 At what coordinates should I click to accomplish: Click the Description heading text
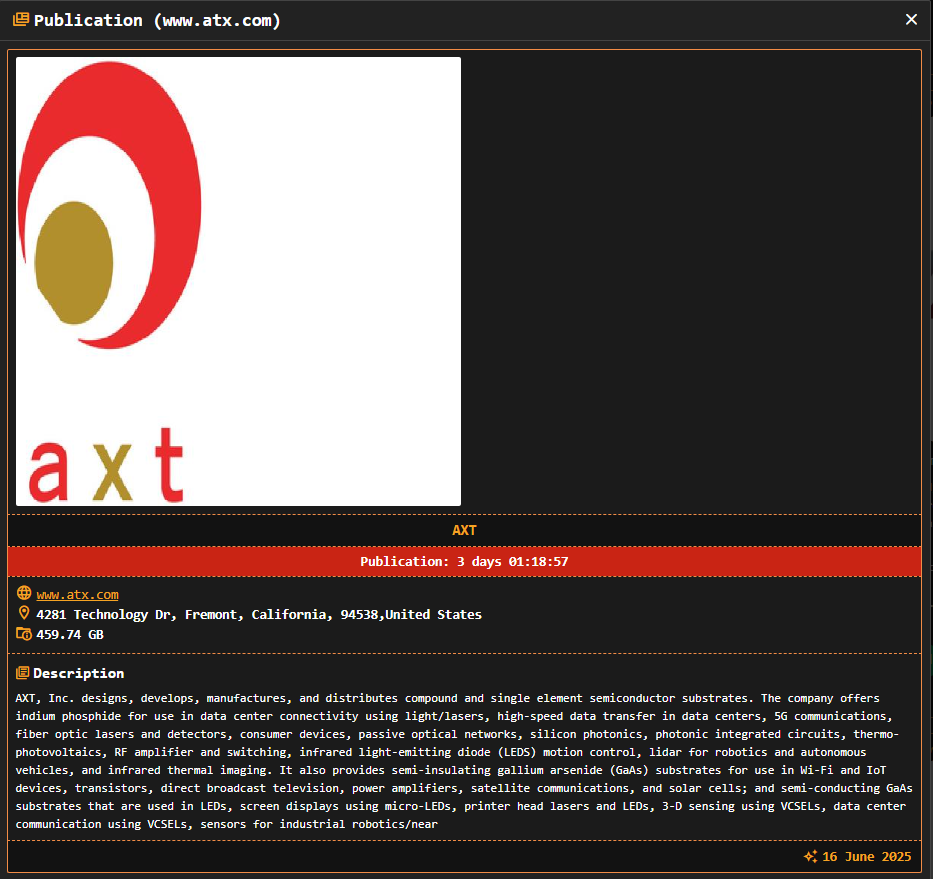78,672
